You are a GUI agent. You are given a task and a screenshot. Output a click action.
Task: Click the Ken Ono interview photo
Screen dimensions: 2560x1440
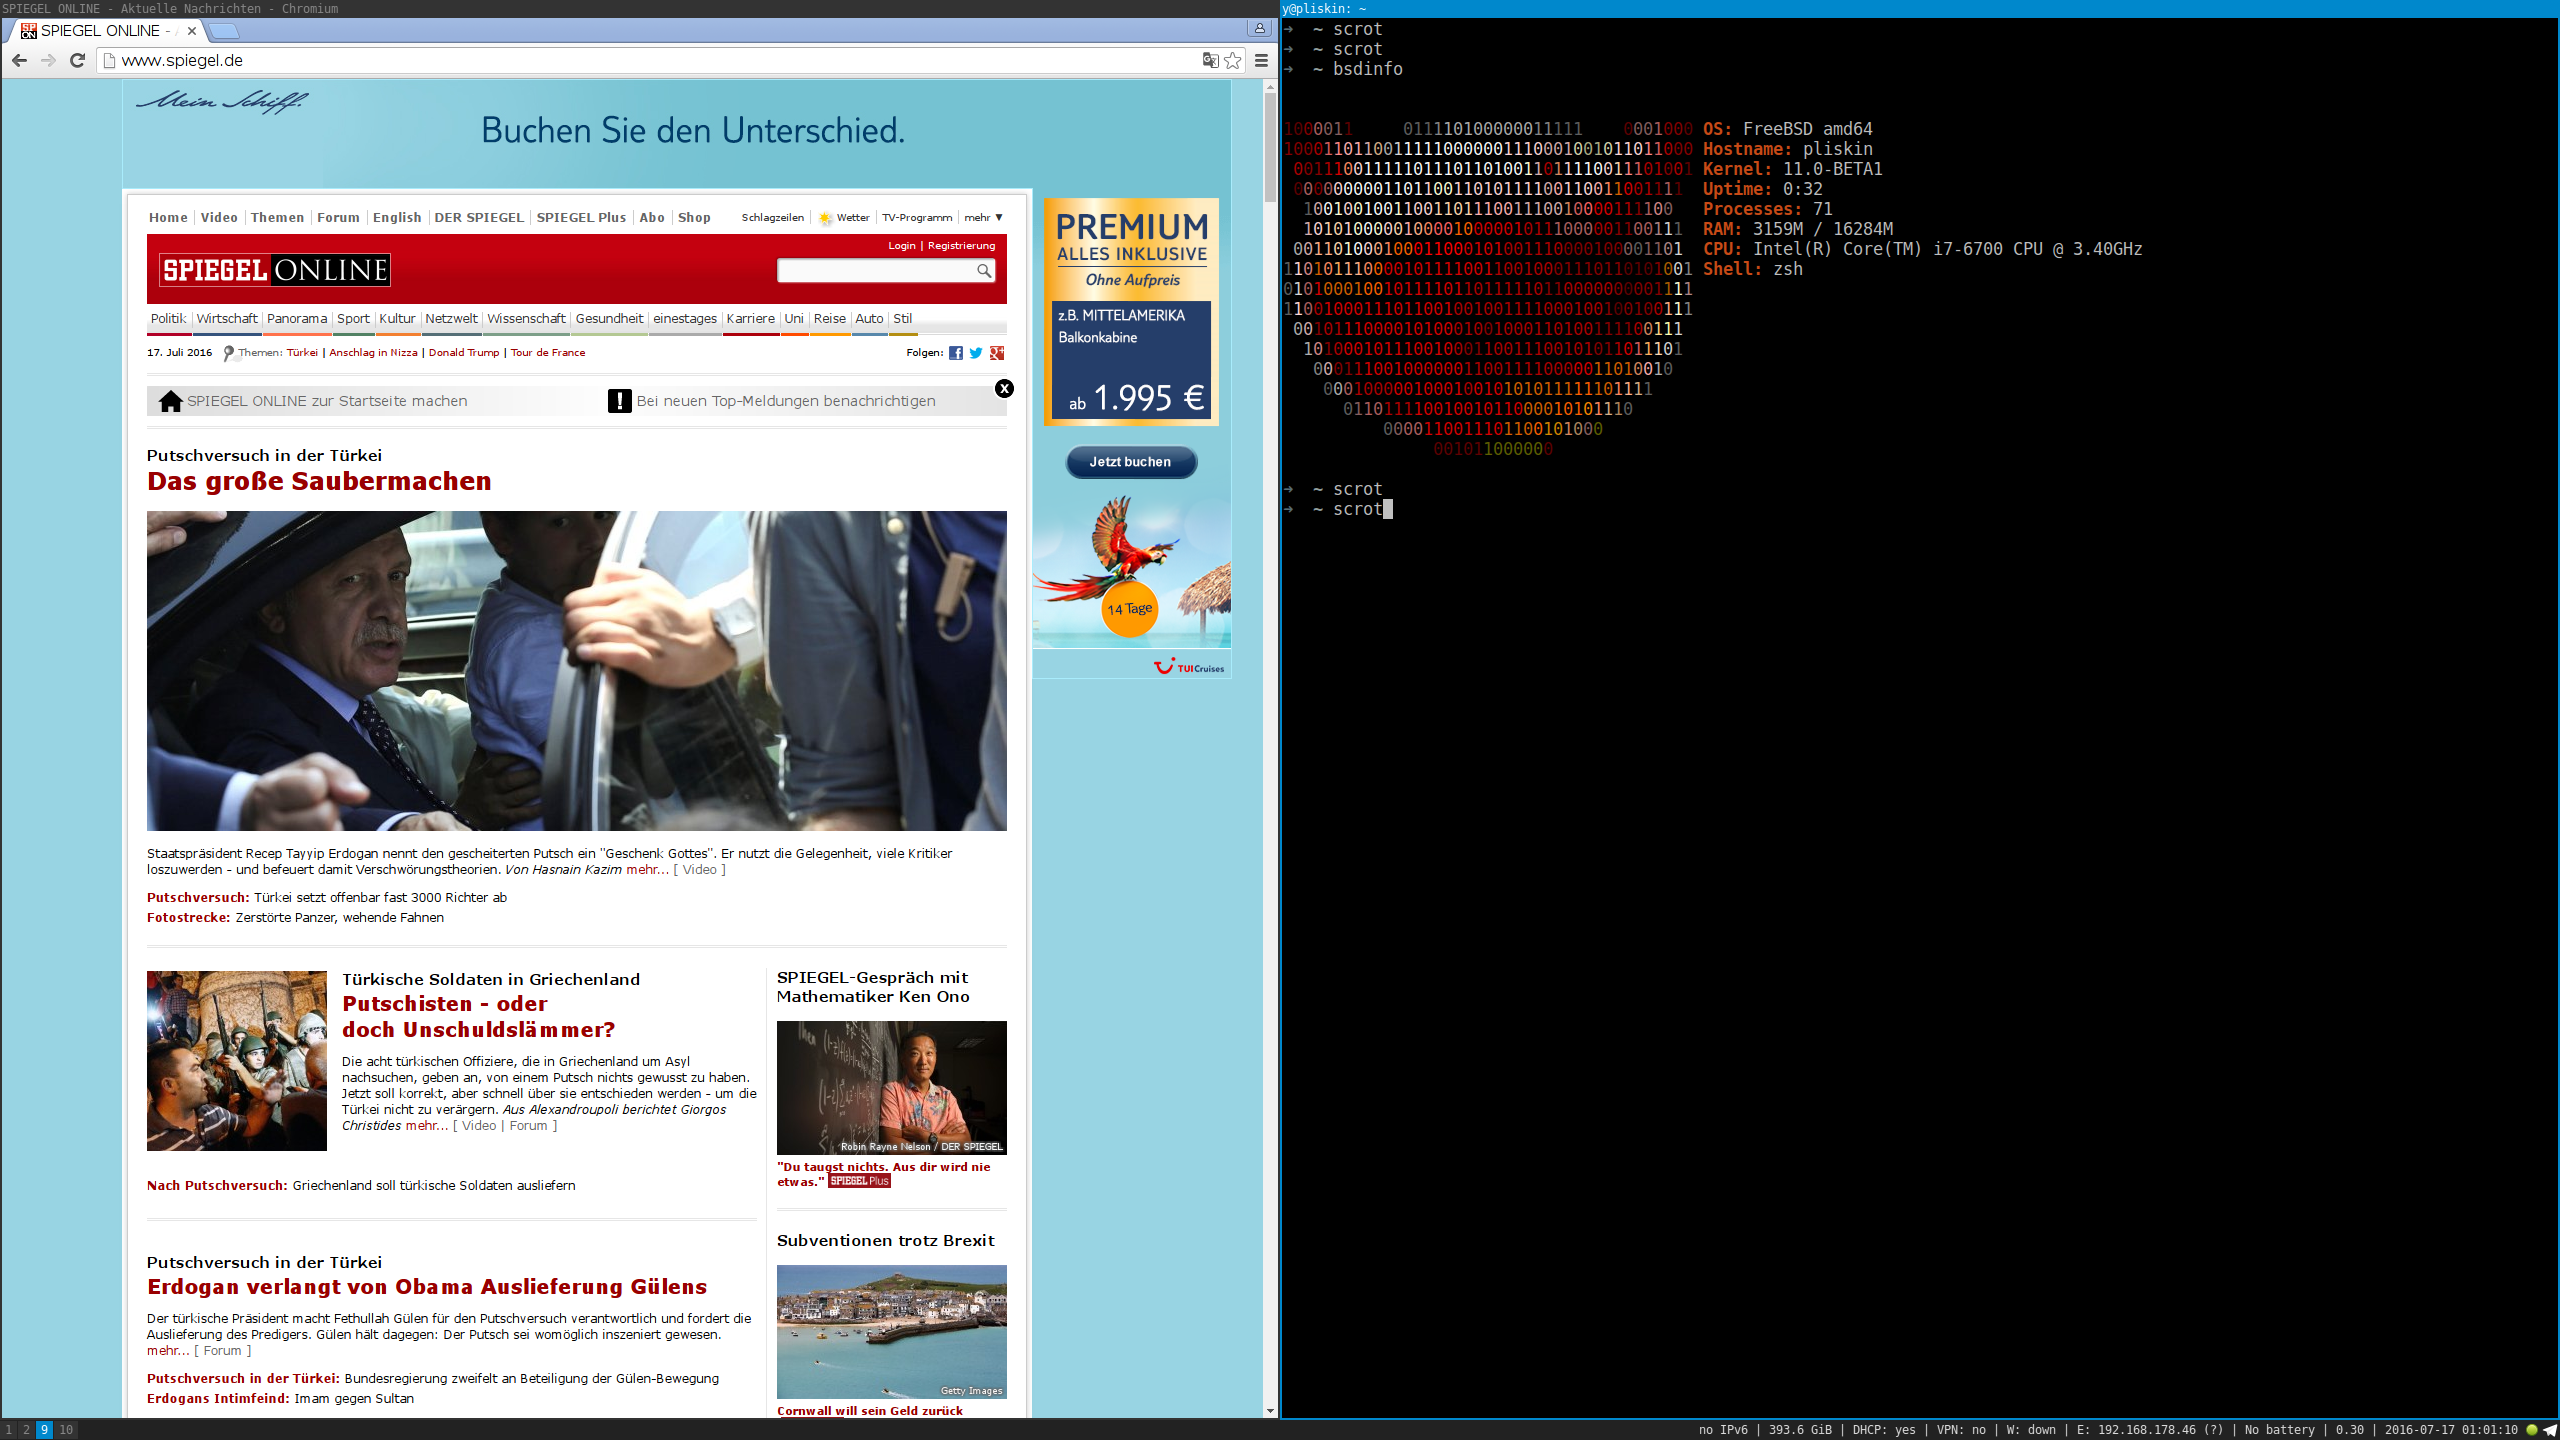(892, 1088)
